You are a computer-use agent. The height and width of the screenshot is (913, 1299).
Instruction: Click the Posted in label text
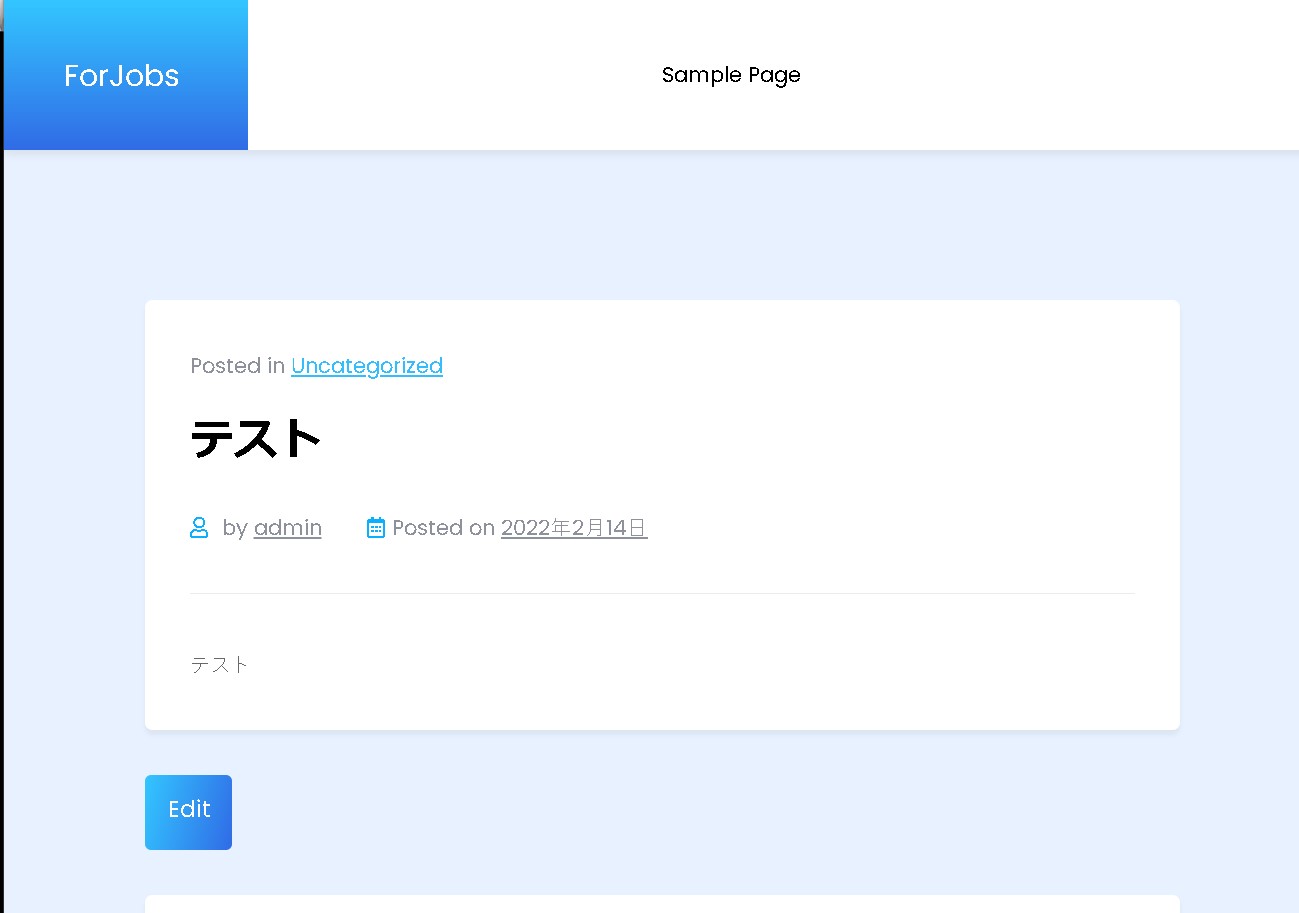[x=234, y=366]
